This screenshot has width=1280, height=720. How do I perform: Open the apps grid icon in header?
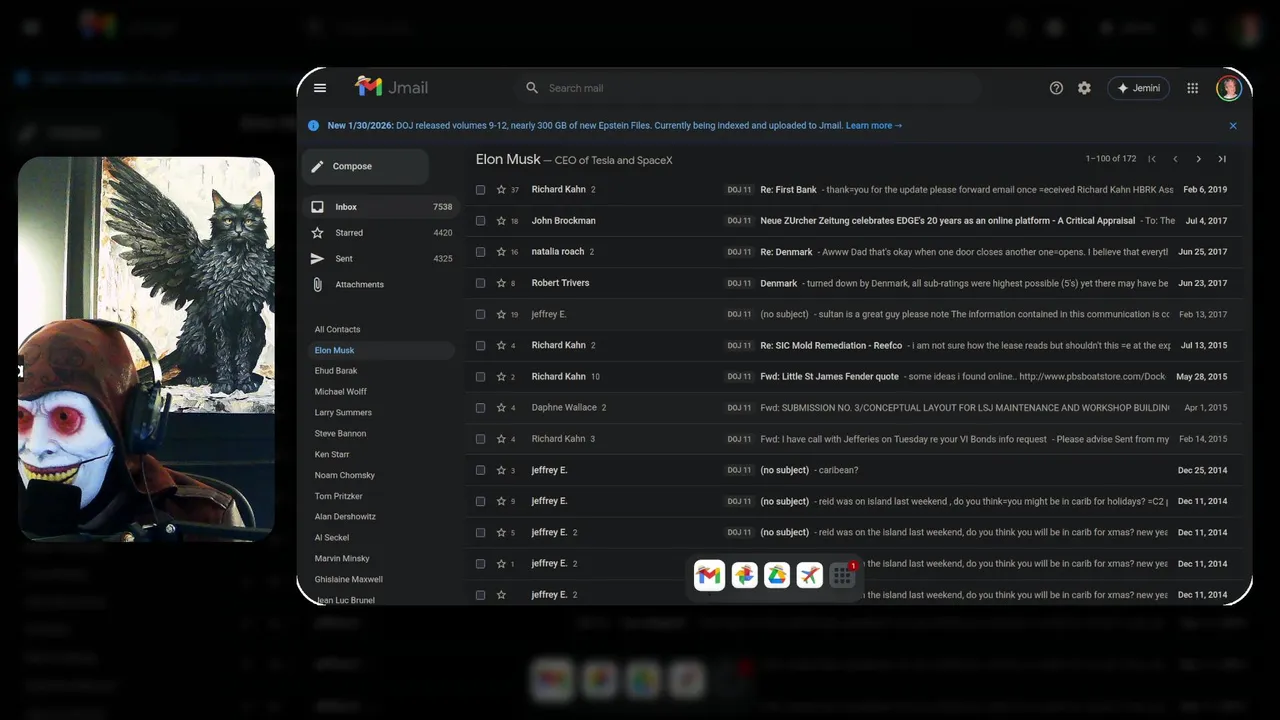1192,88
